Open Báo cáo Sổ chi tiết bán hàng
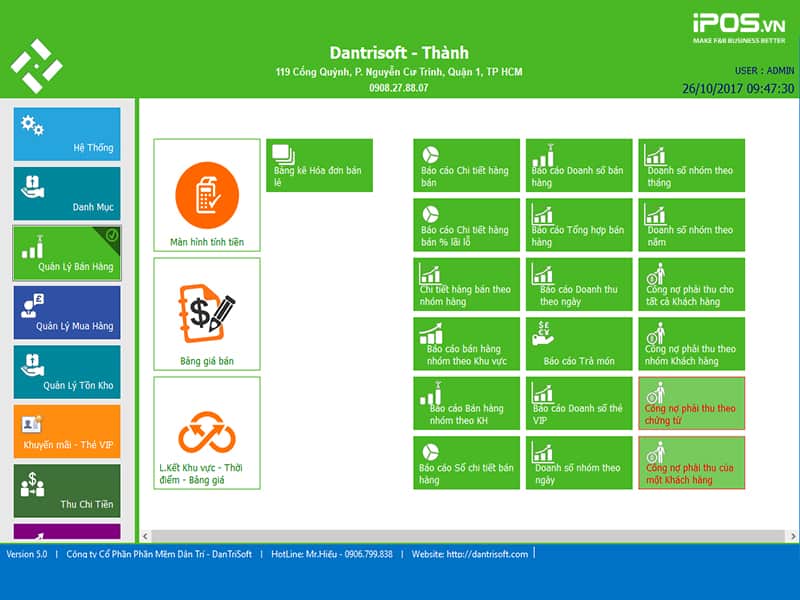 (x=466, y=462)
